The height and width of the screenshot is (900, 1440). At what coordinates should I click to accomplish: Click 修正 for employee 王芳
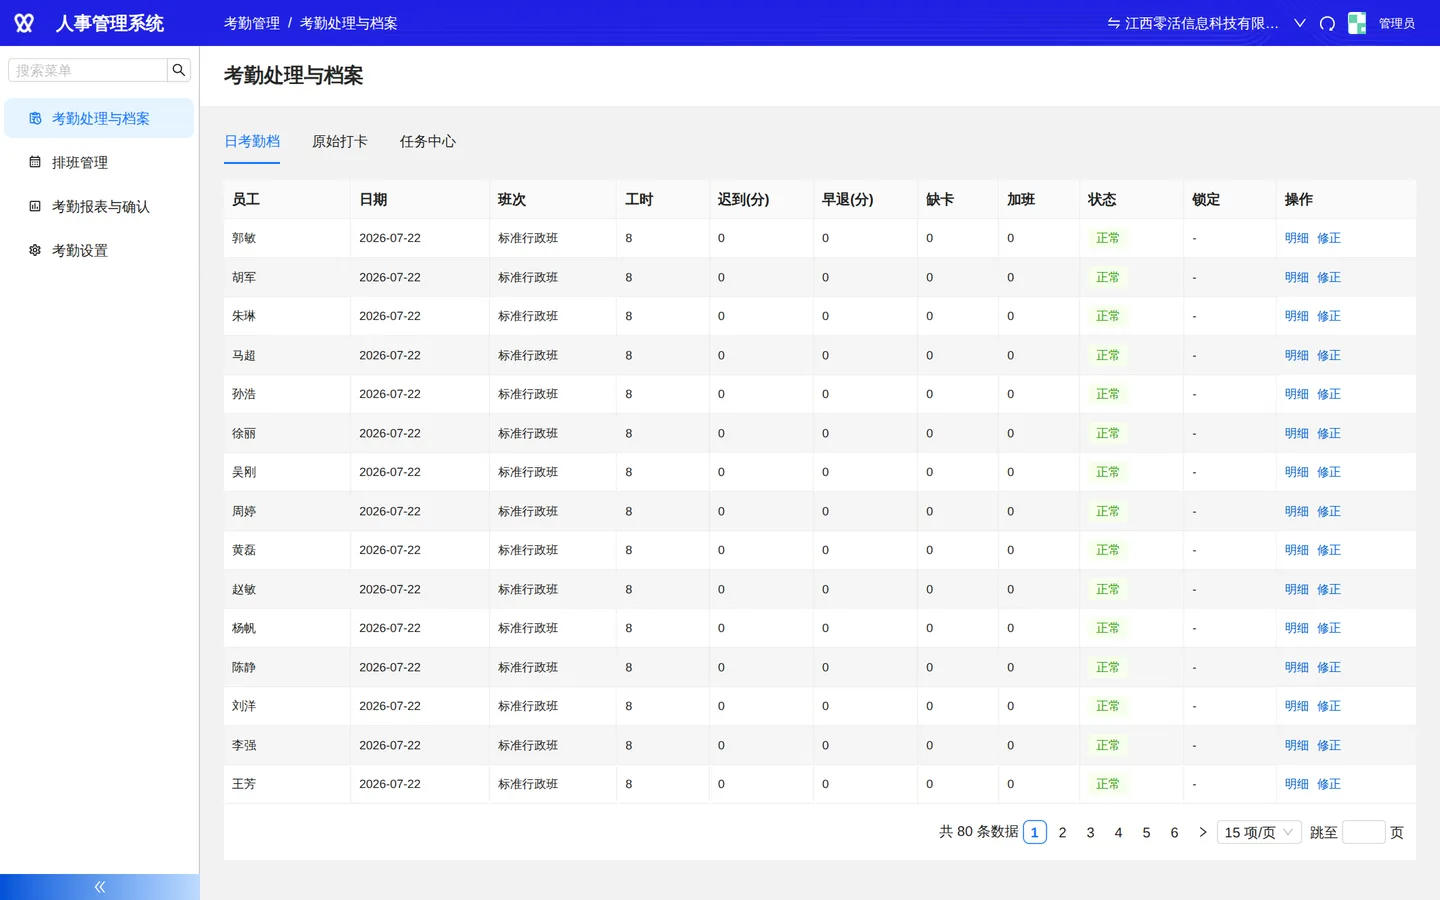pyautogui.click(x=1329, y=784)
